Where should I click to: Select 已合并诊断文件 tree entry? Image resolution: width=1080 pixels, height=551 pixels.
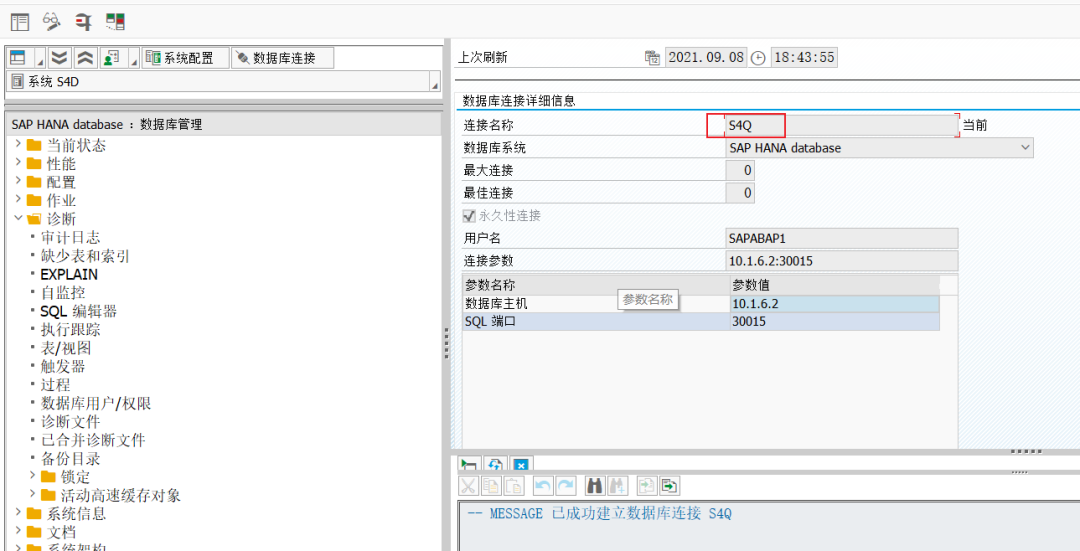(93, 440)
